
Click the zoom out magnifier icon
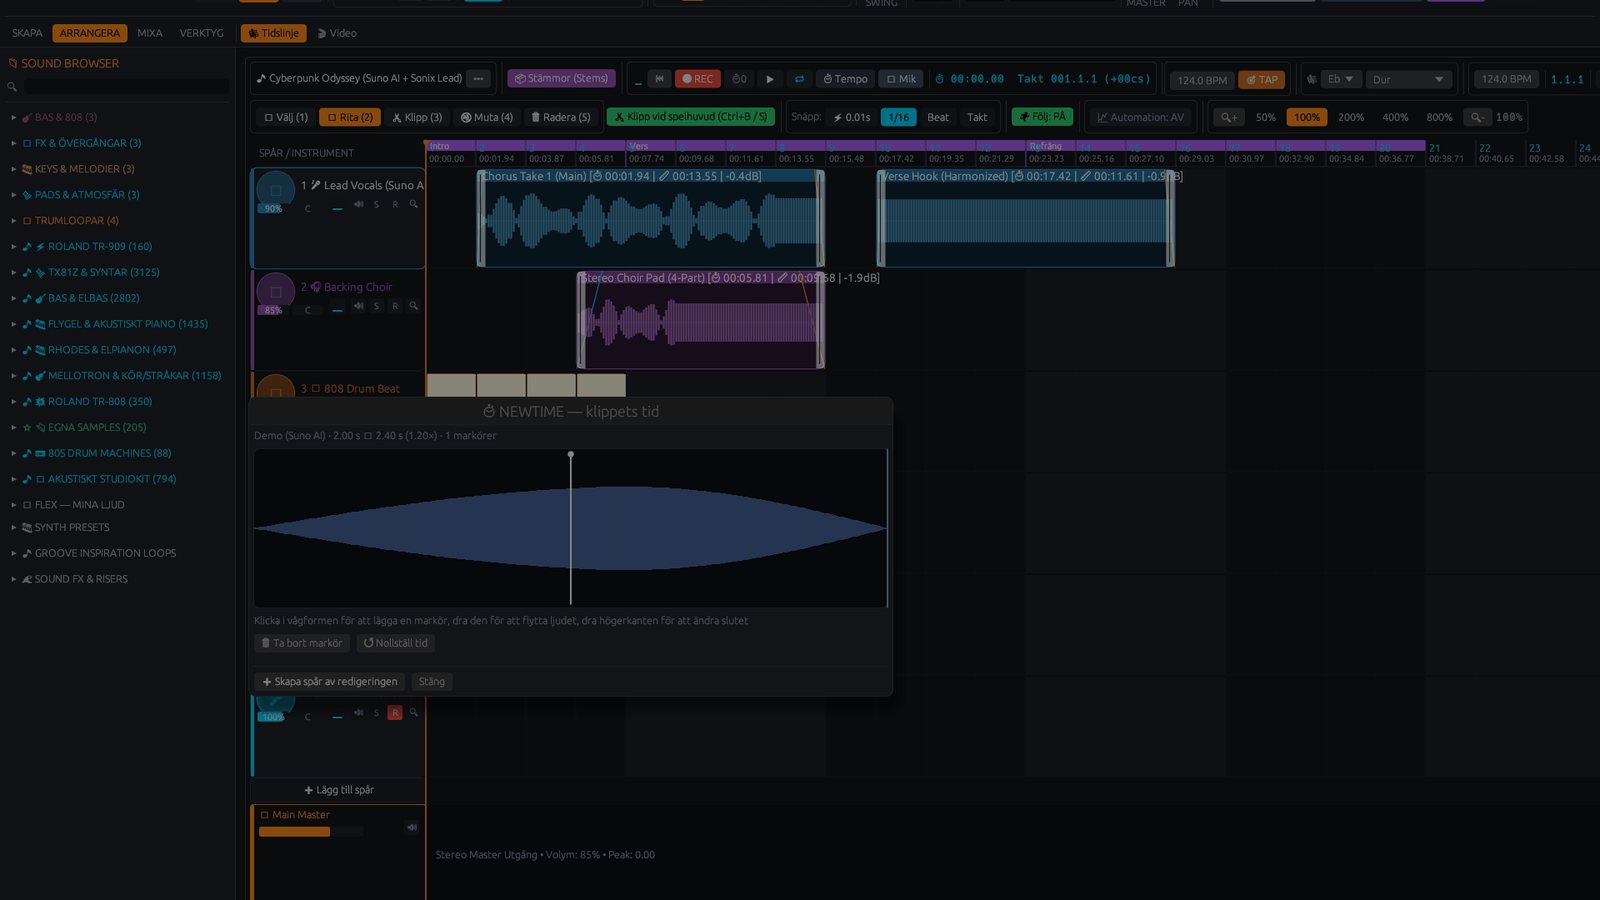[x=1476, y=117]
